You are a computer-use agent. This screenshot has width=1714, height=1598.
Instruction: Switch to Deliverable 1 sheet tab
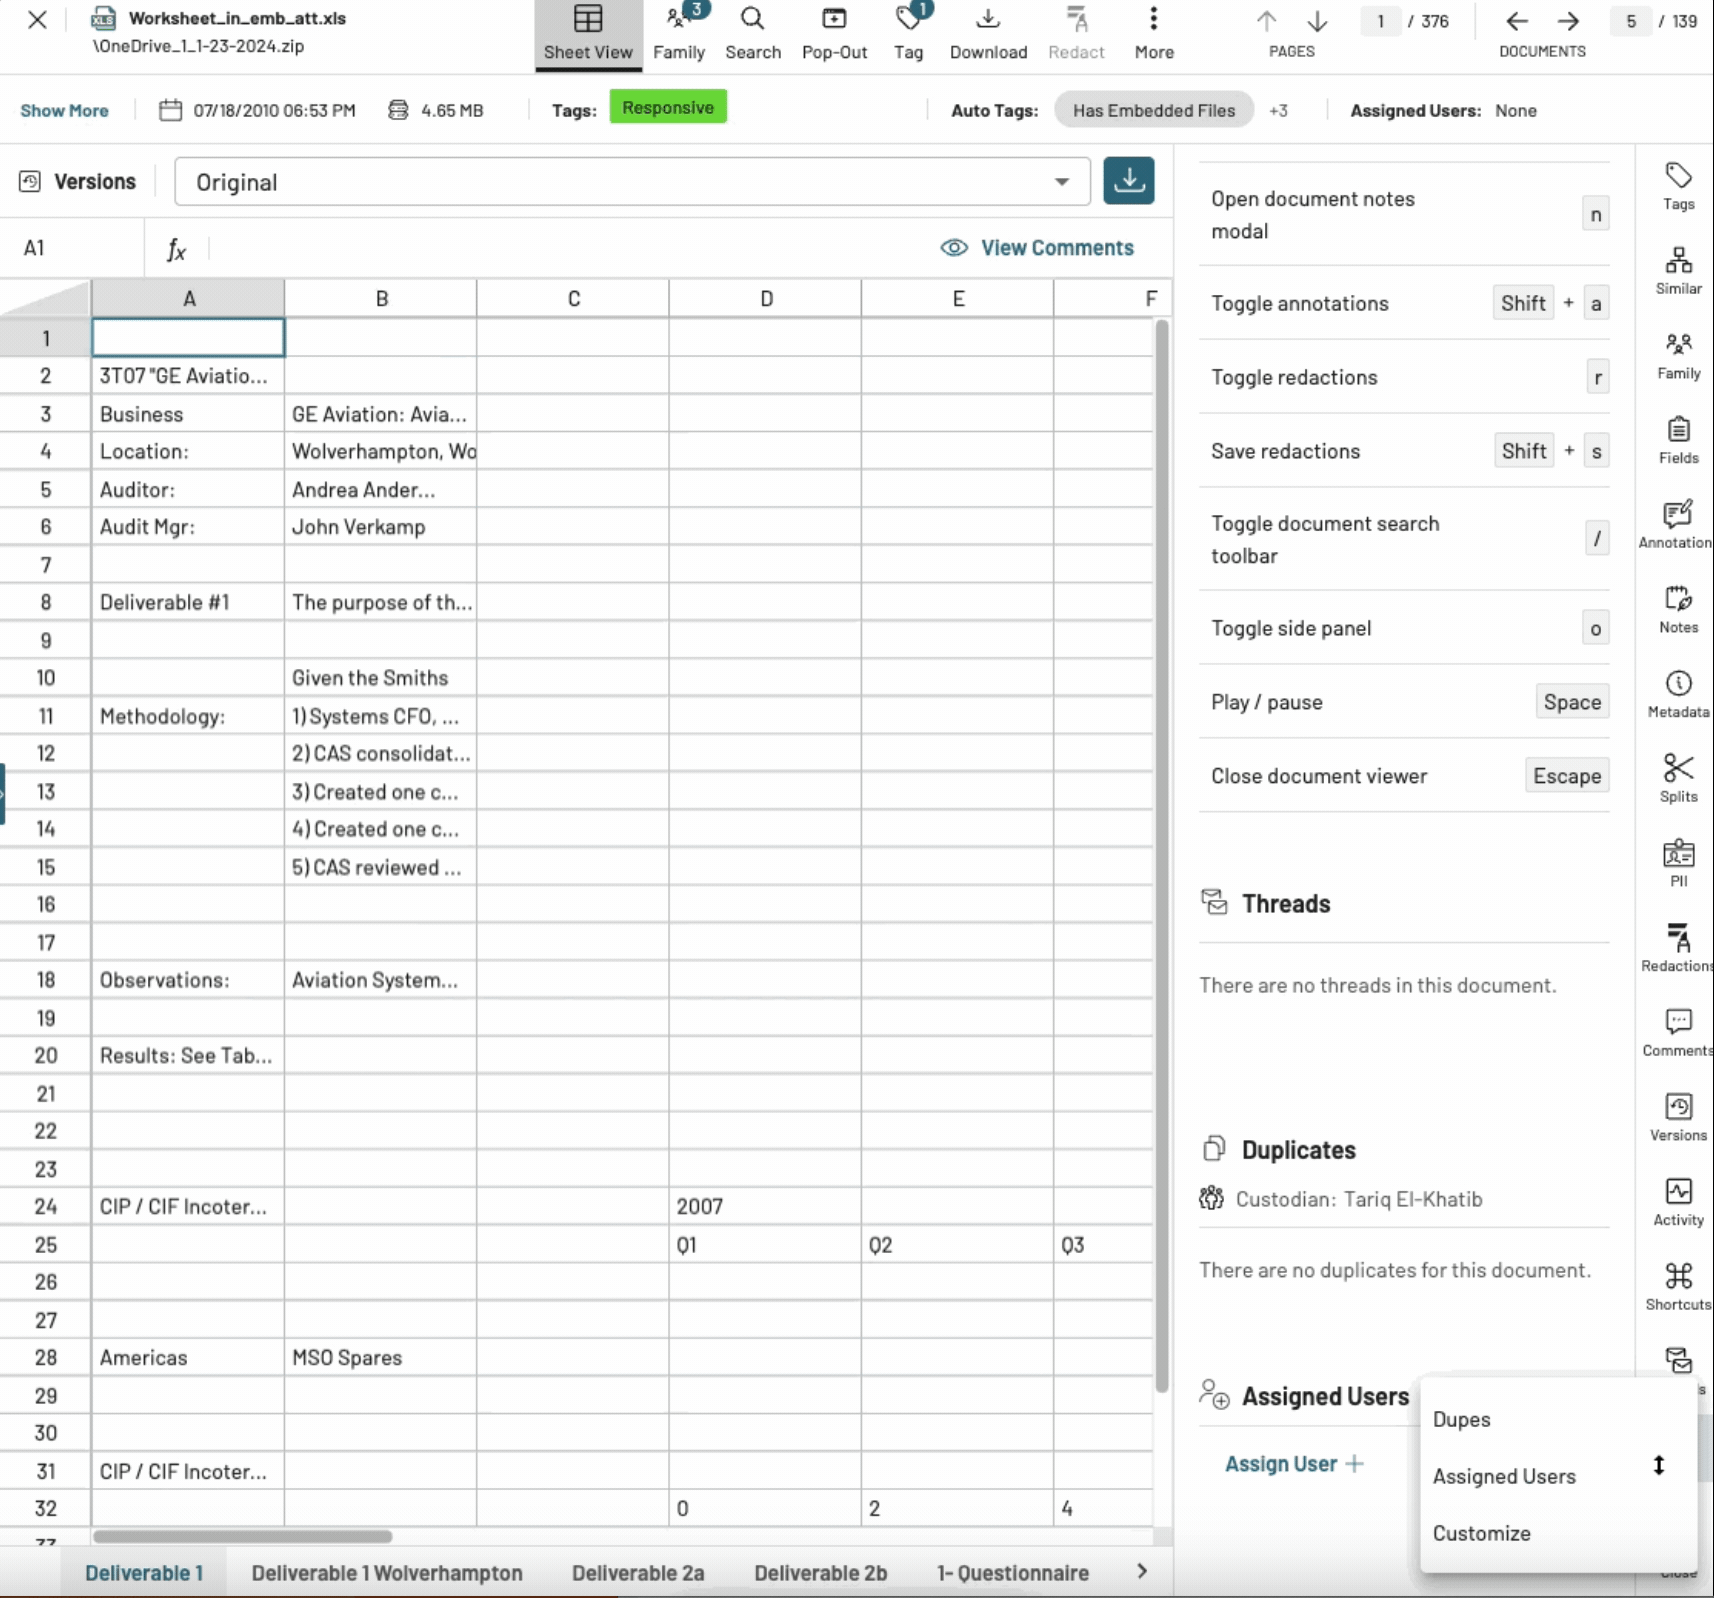pyautogui.click(x=144, y=1573)
